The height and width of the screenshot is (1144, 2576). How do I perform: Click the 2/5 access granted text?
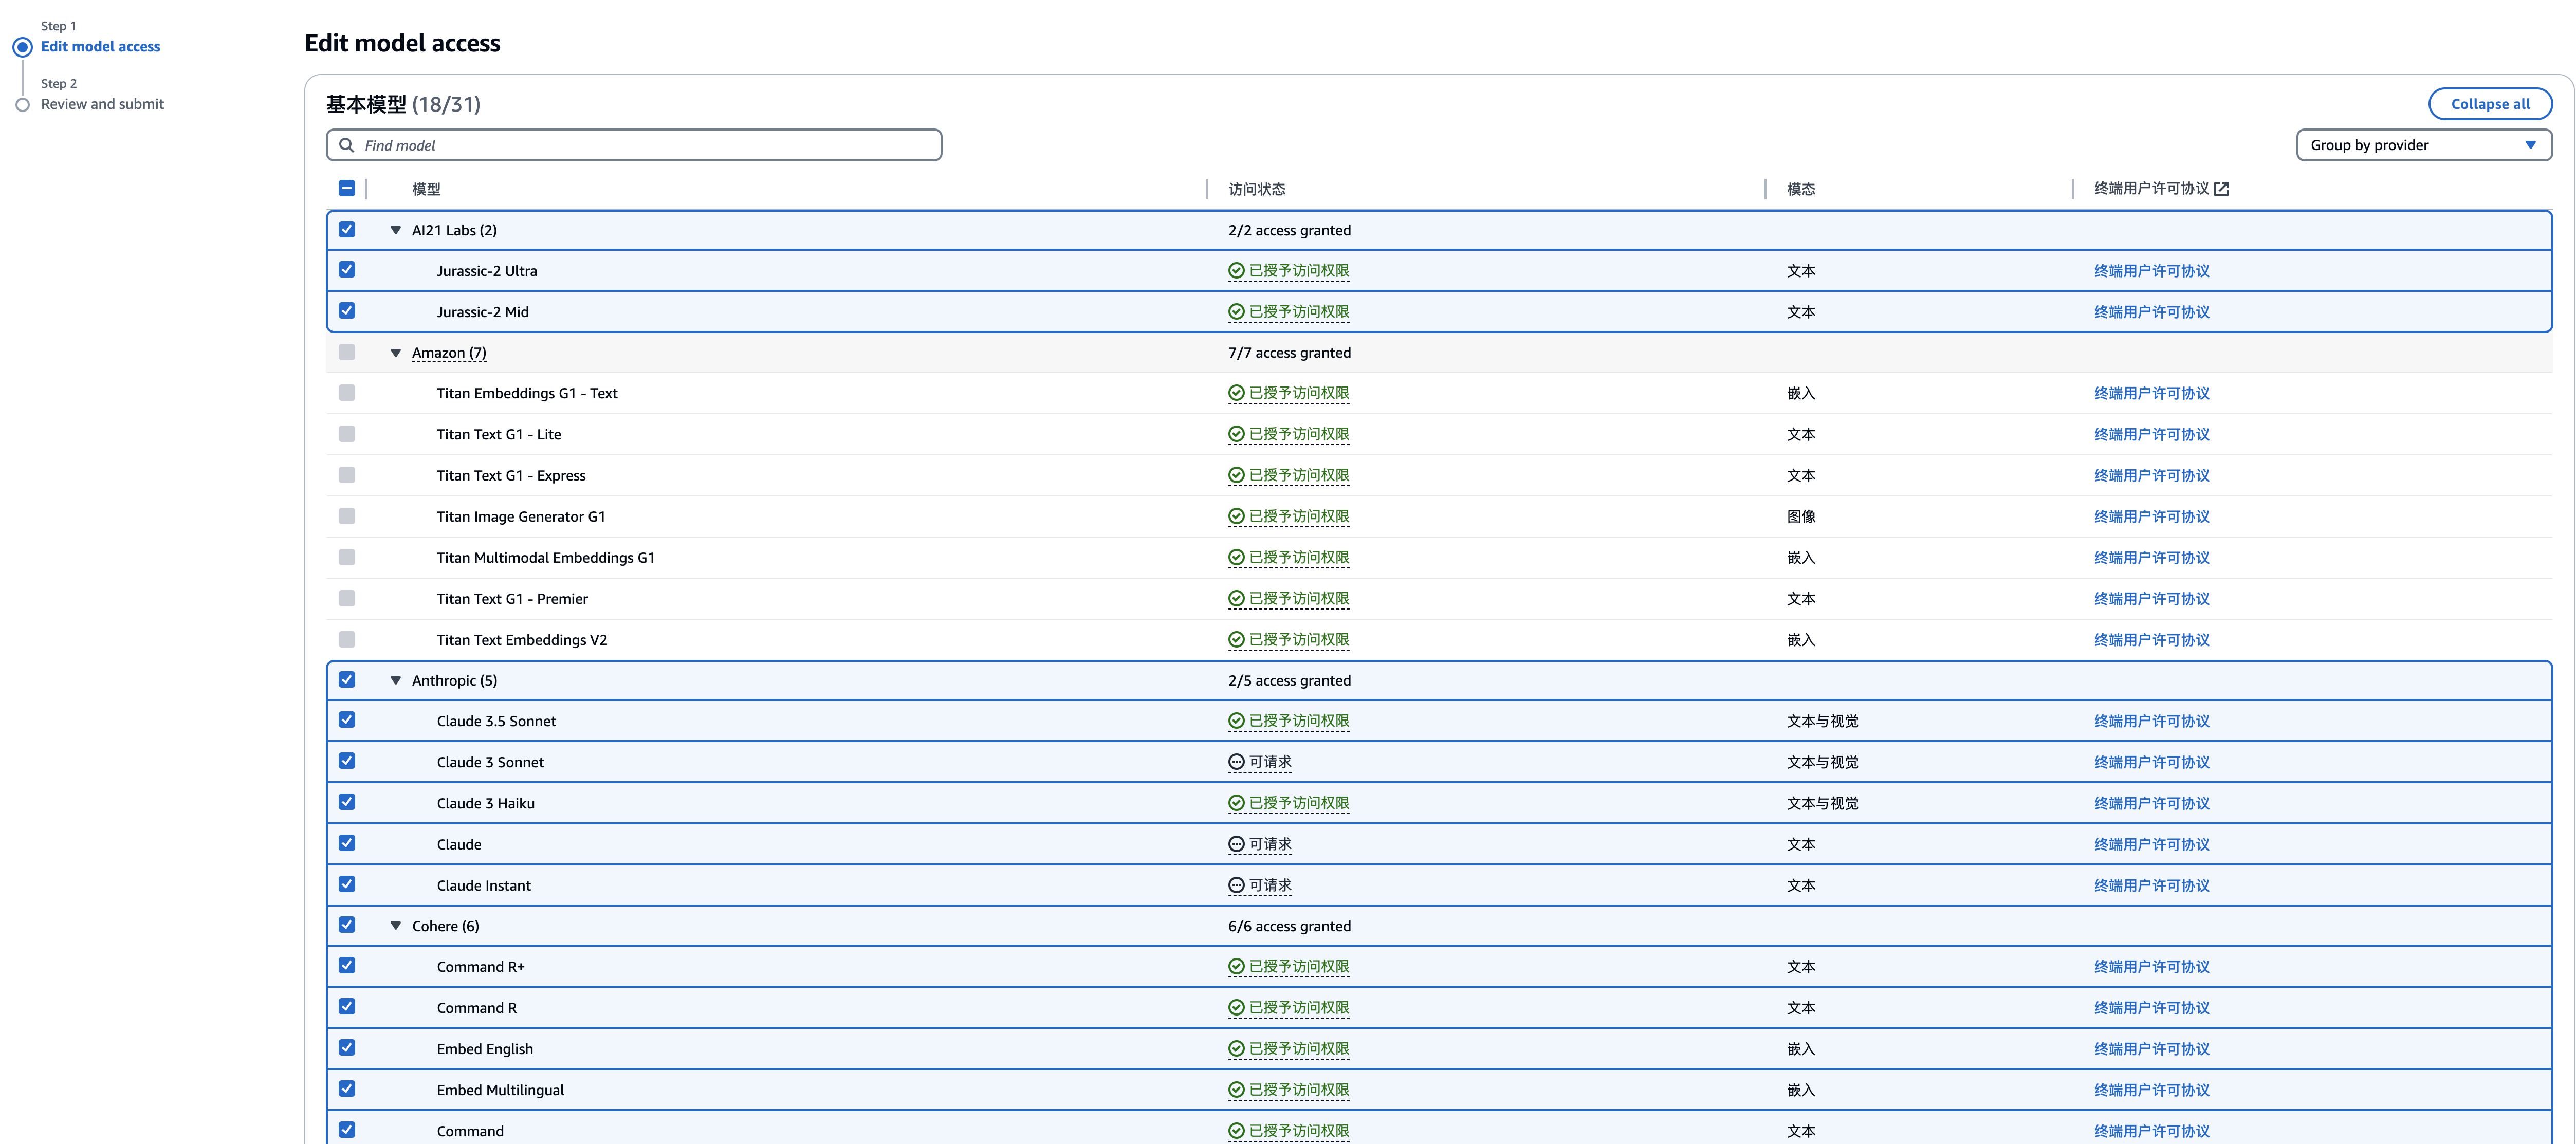coord(1289,681)
